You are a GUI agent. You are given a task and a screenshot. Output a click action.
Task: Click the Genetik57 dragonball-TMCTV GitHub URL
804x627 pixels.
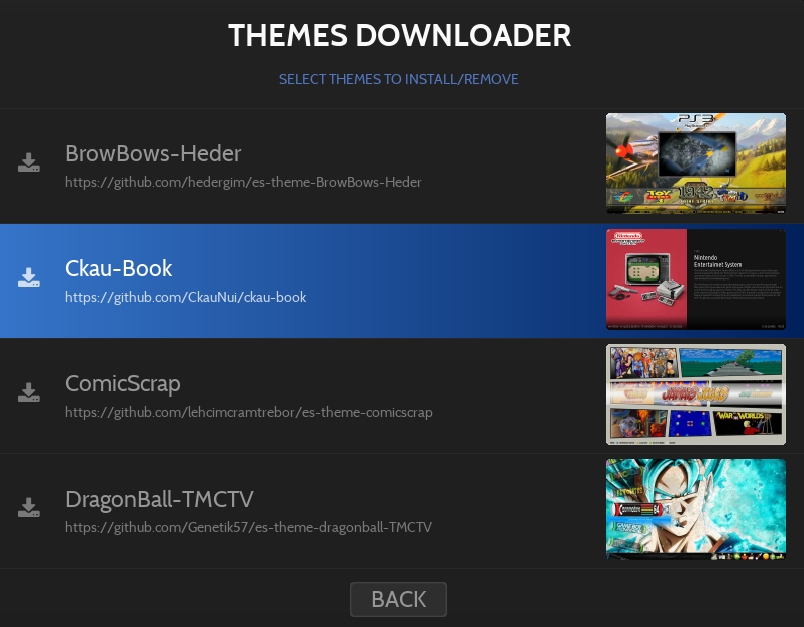pyautogui.click(x=248, y=528)
